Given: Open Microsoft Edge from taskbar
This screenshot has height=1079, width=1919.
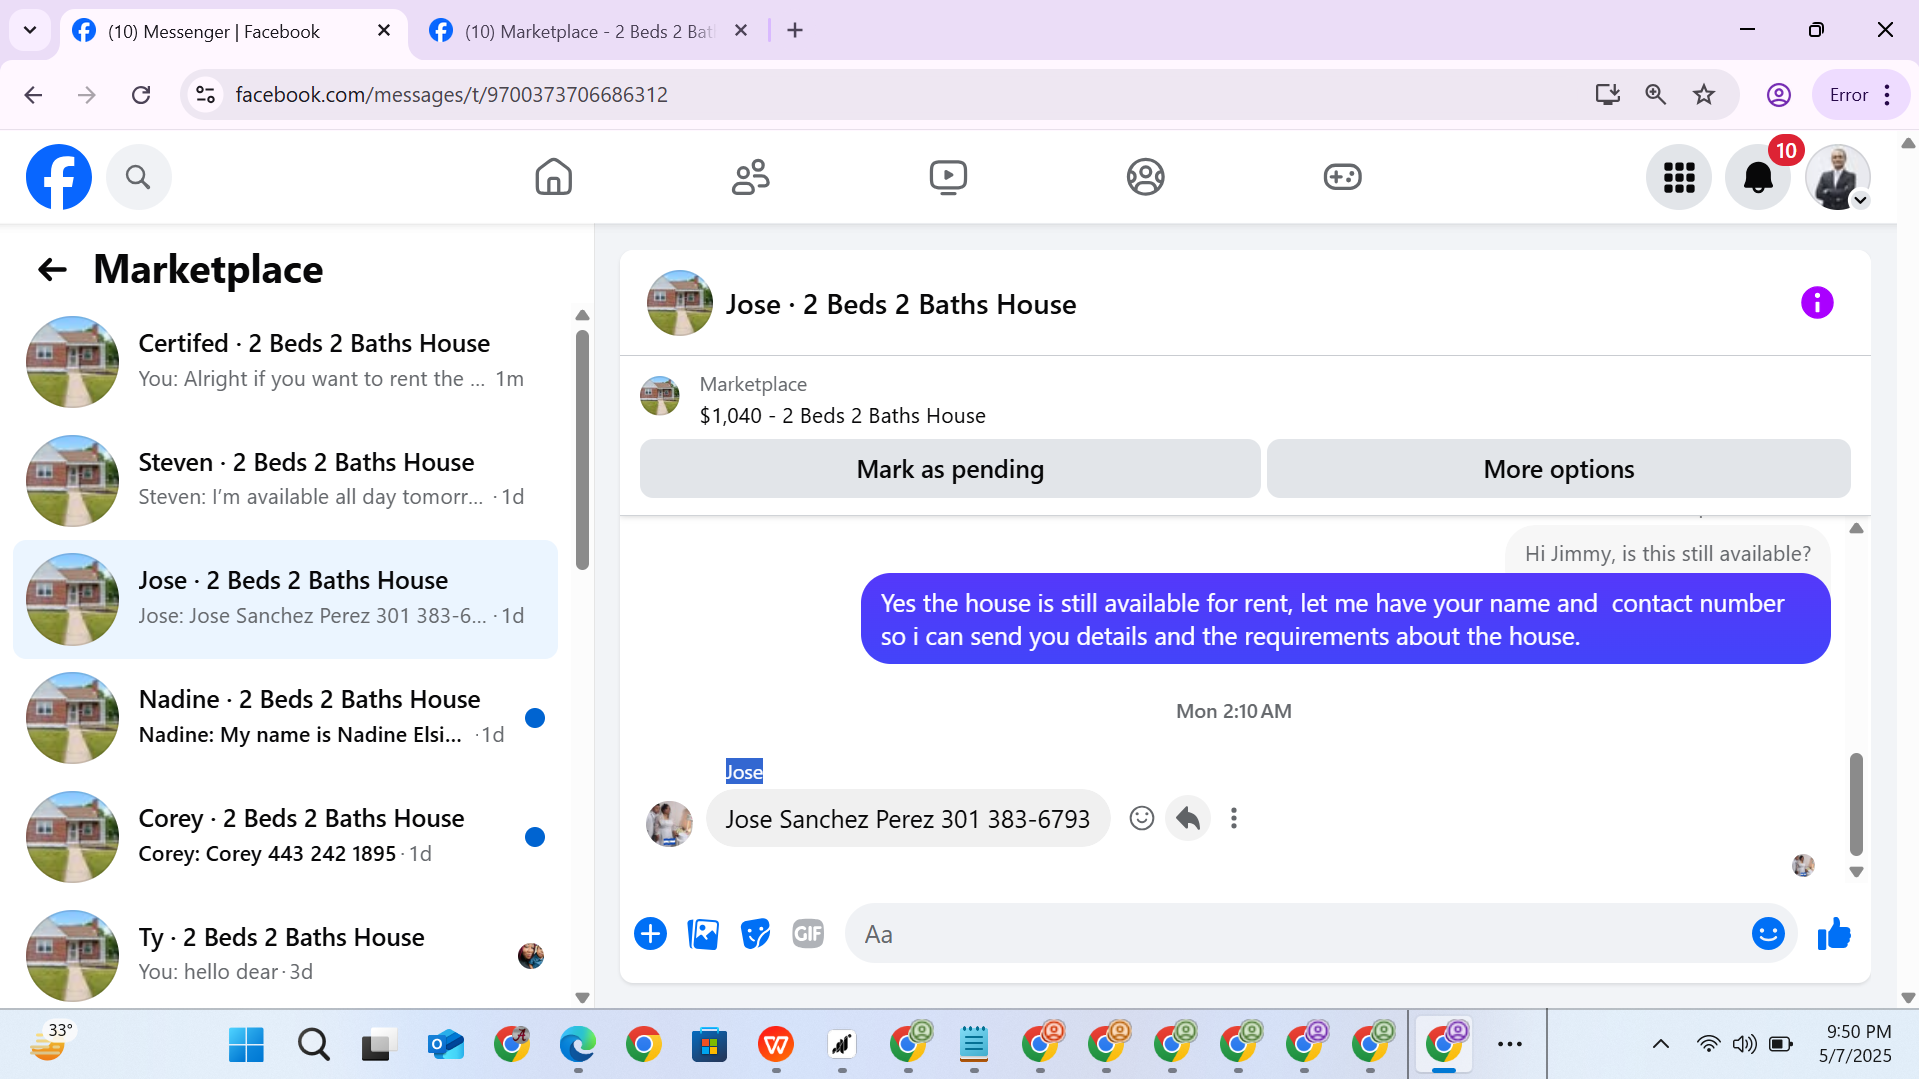Looking at the screenshot, I should [x=577, y=1045].
